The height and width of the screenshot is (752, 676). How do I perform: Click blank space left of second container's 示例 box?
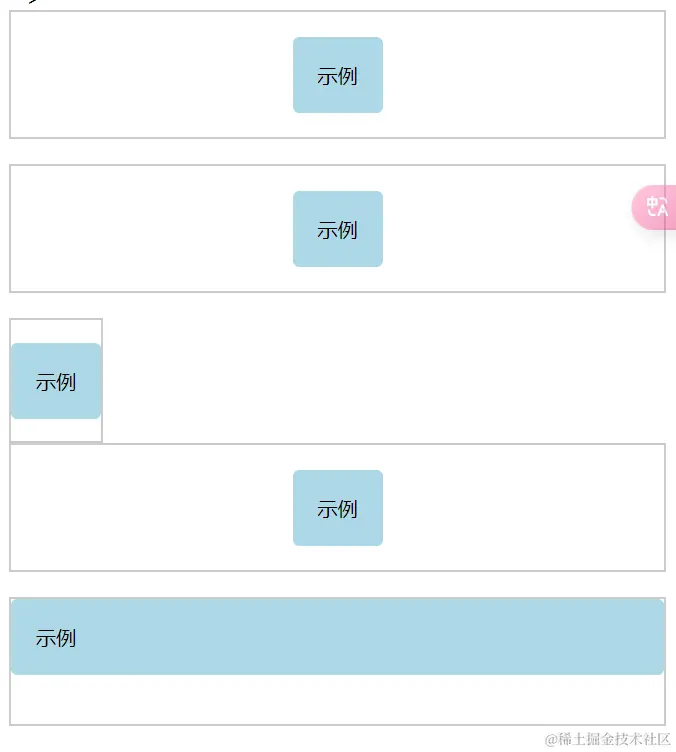coord(152,229)
